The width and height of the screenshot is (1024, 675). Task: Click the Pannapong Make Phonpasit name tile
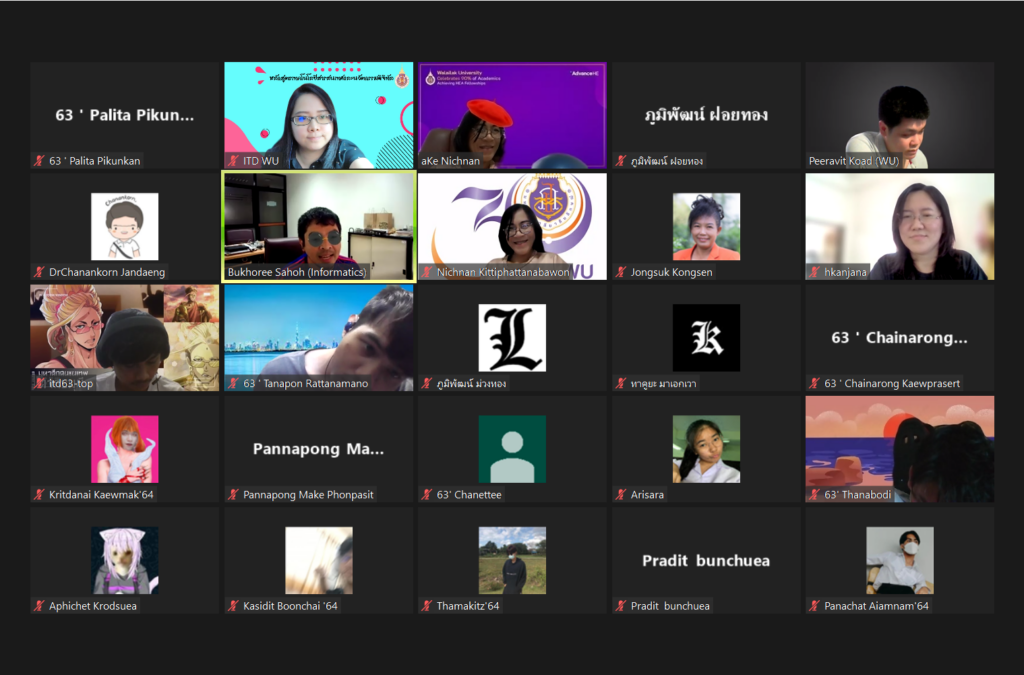(x=318, y=449)
